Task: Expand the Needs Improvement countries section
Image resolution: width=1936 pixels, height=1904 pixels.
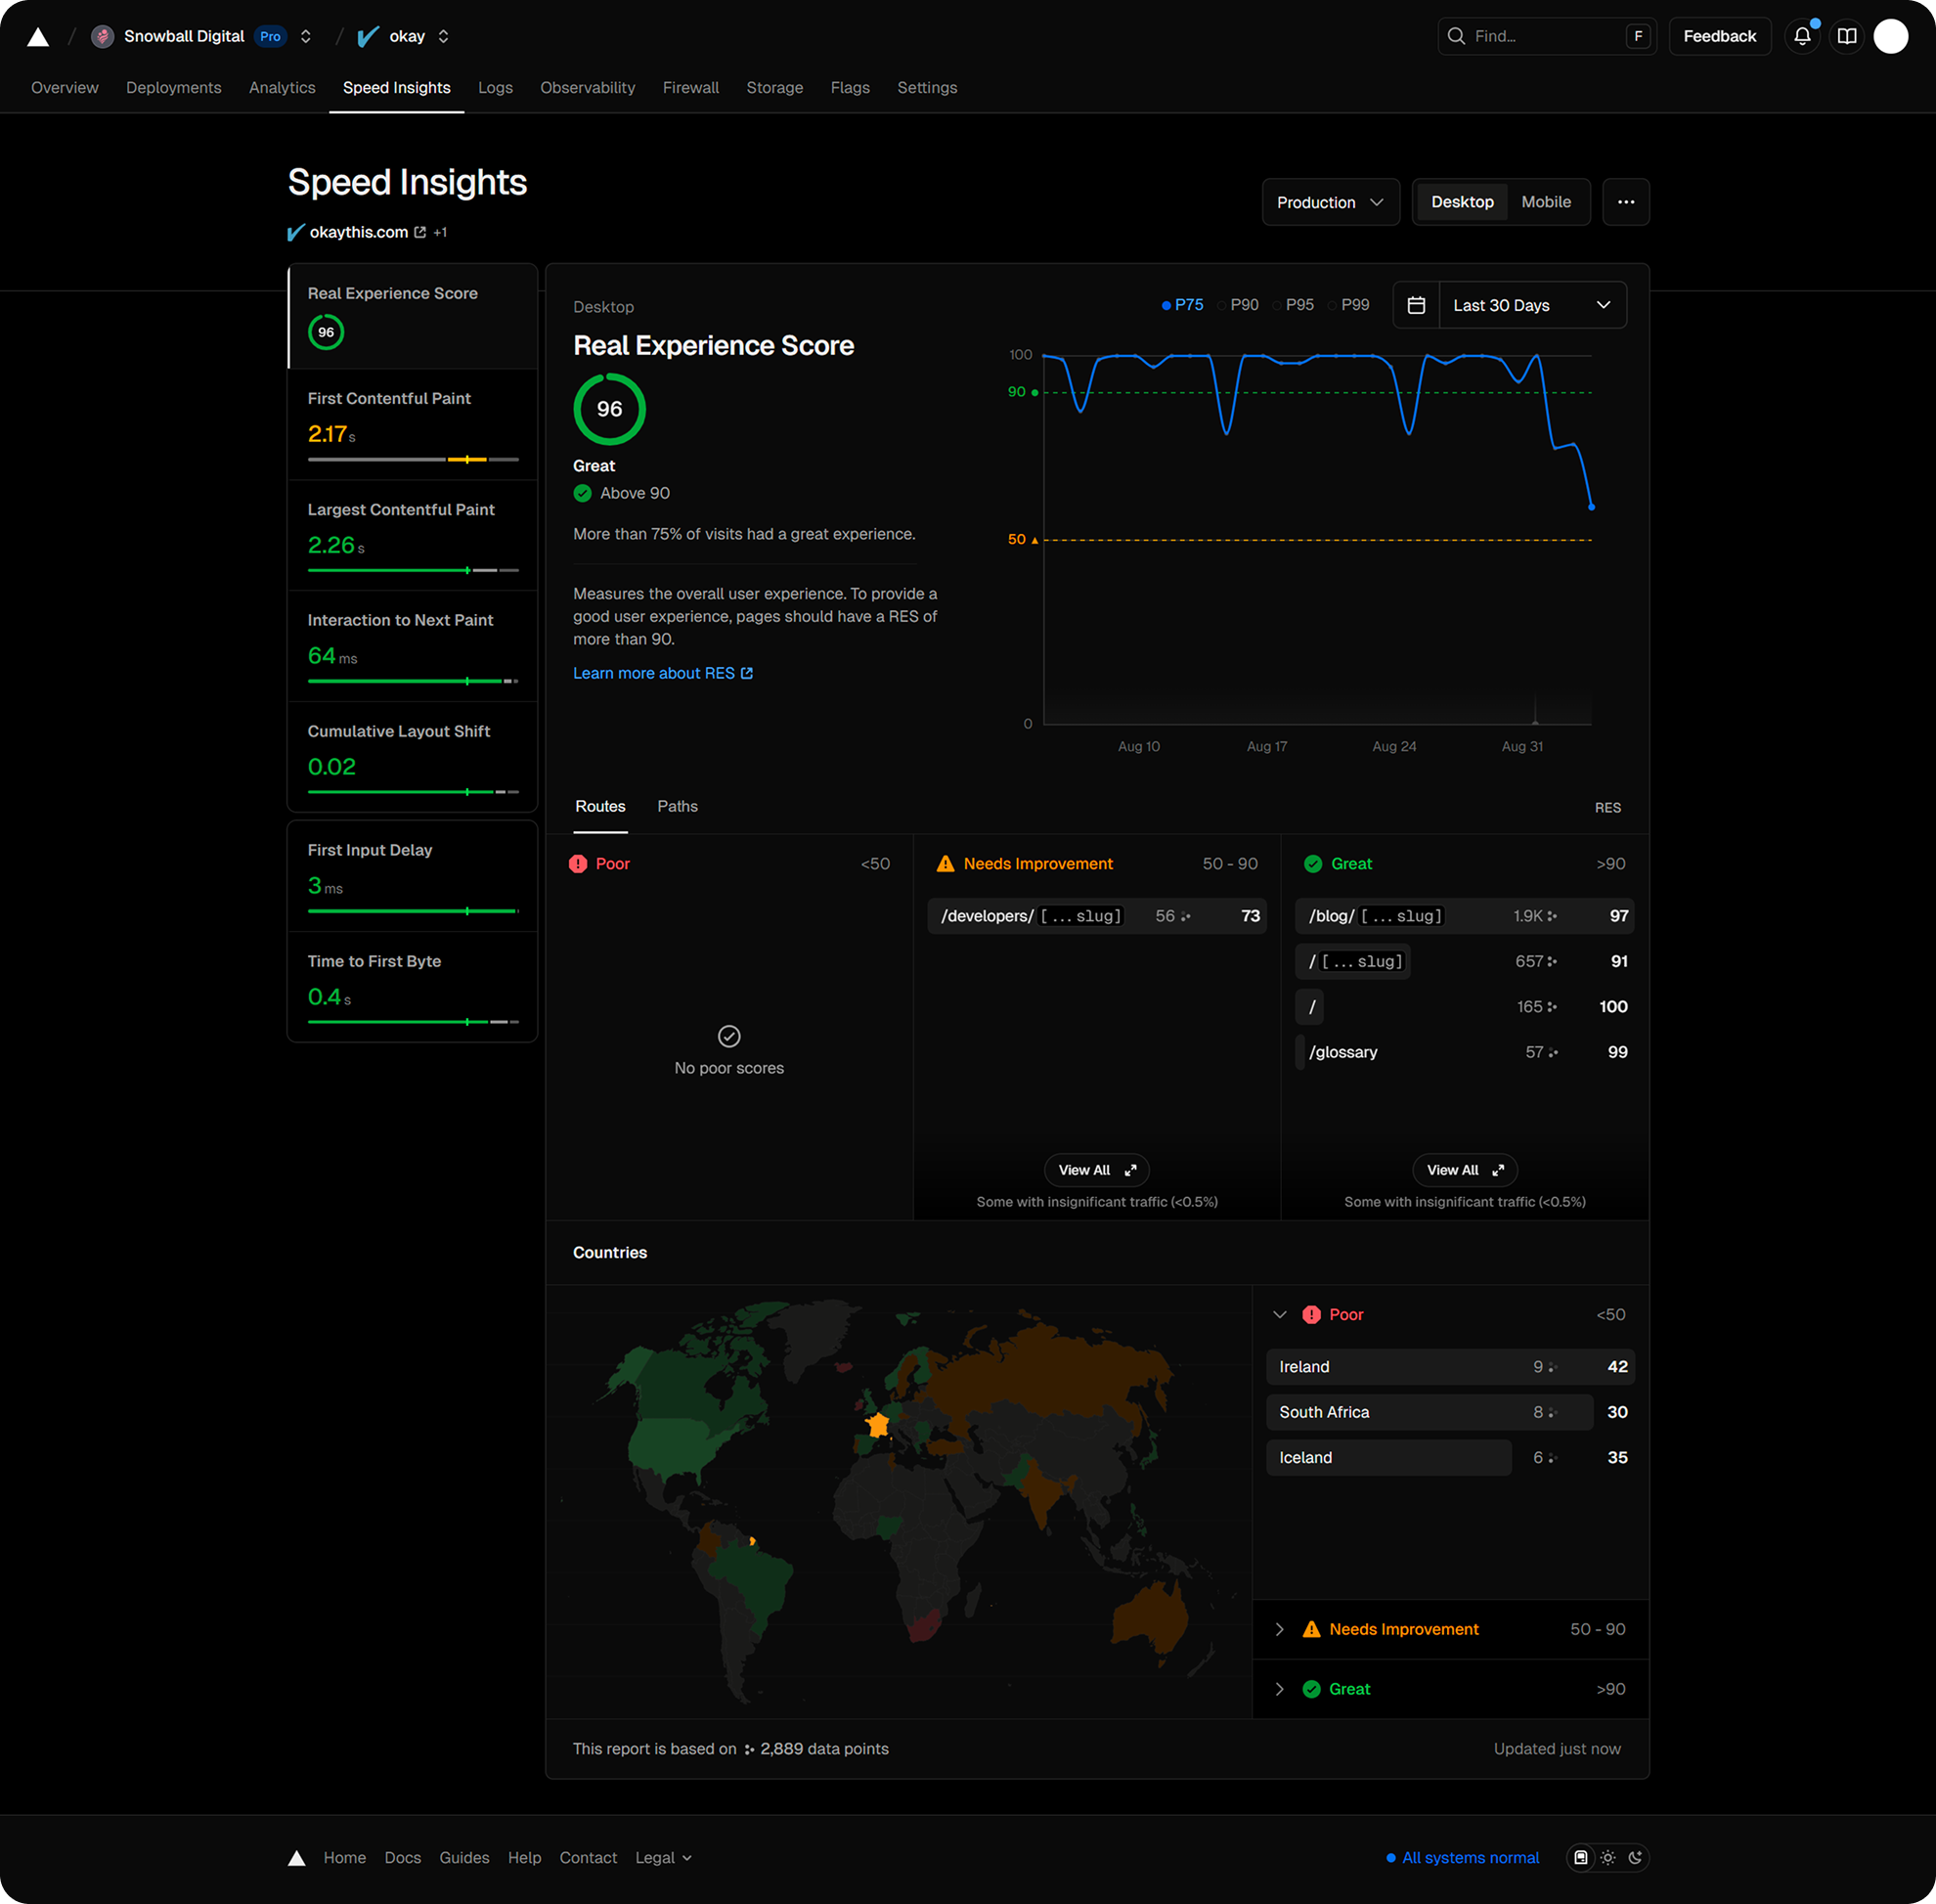Action: [x=1279, y=1630]
